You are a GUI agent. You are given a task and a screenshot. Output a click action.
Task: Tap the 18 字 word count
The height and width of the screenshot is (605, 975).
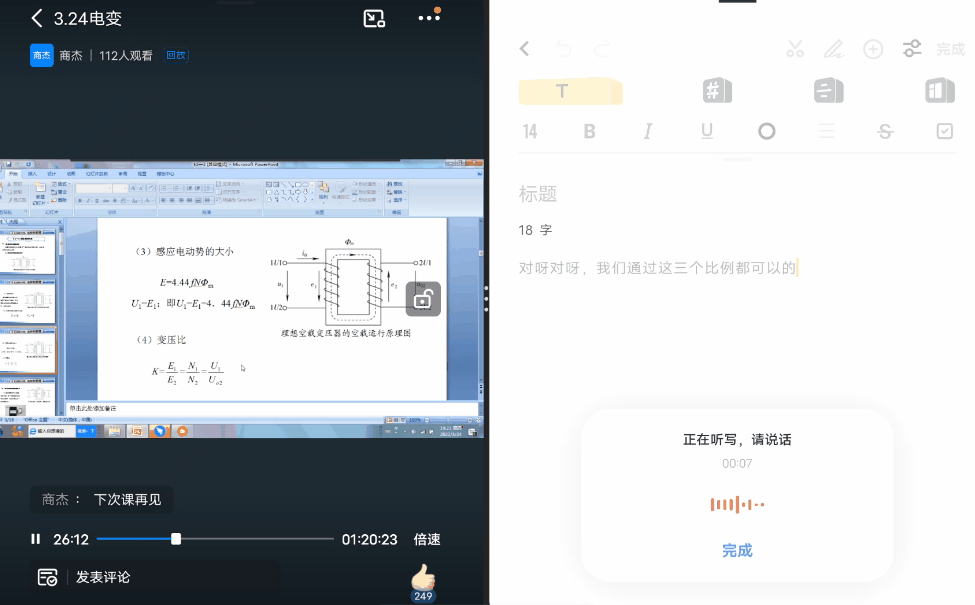coord(535,230)
